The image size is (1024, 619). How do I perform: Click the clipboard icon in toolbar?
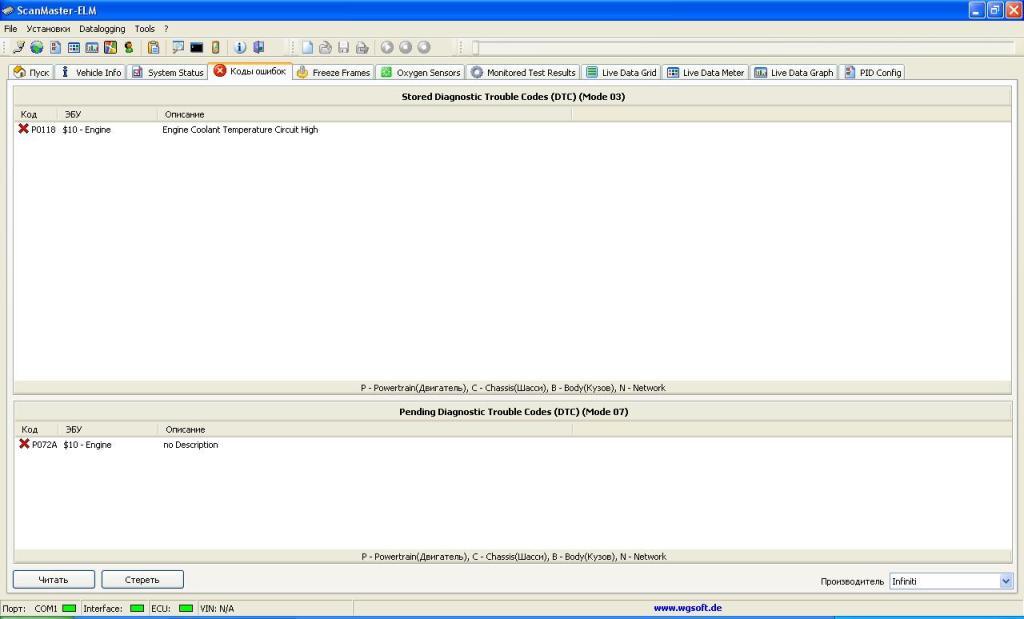pyautogui.click(x=153, y=47)
